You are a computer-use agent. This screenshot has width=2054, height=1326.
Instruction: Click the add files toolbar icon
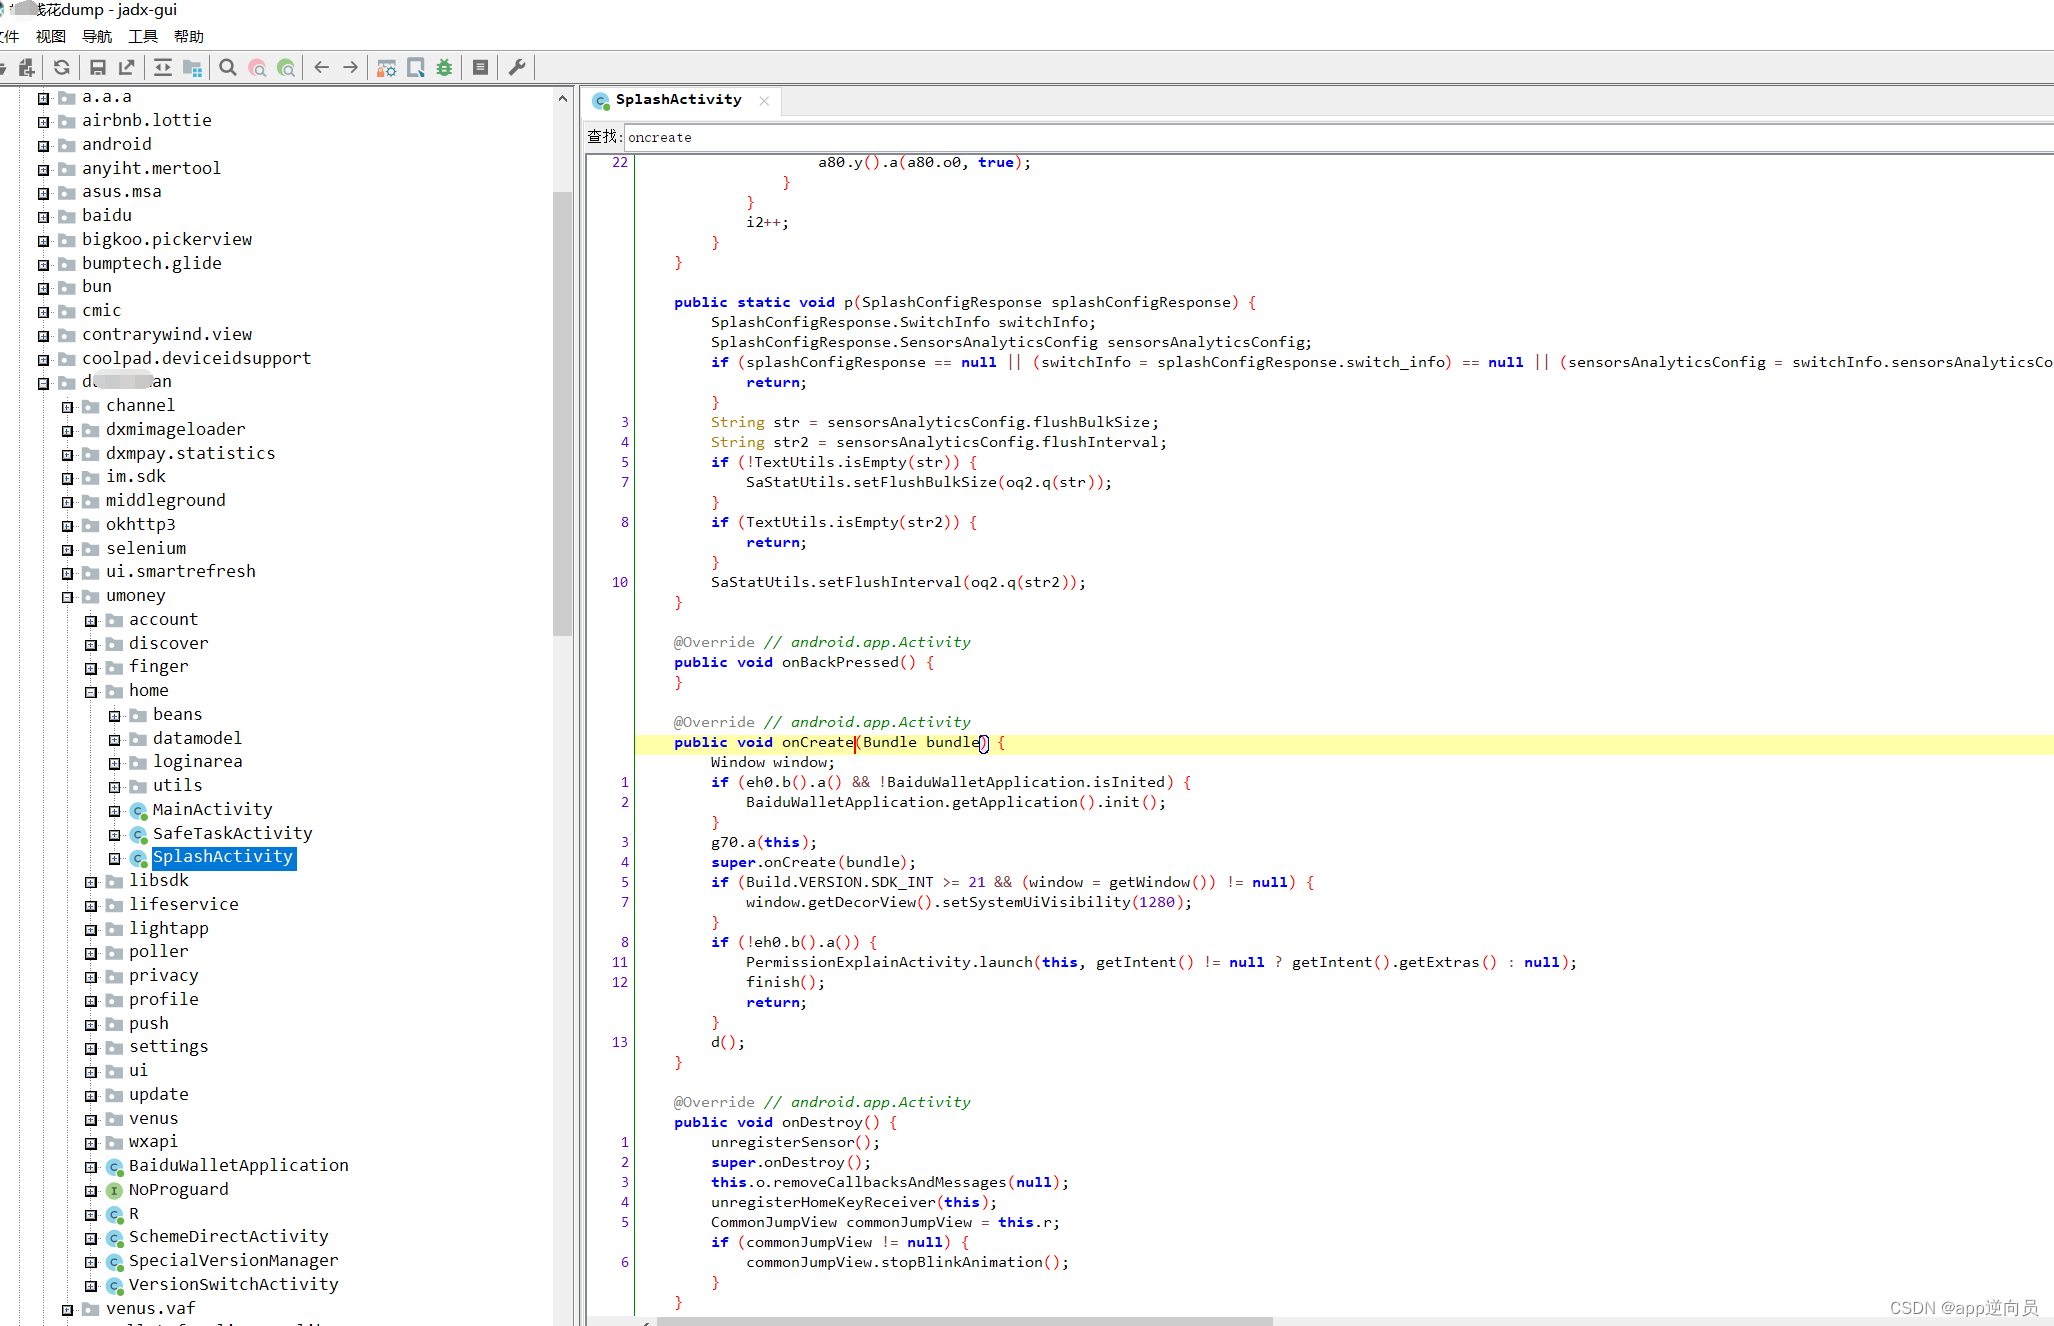pyautogui.click(x=27, y=67)
